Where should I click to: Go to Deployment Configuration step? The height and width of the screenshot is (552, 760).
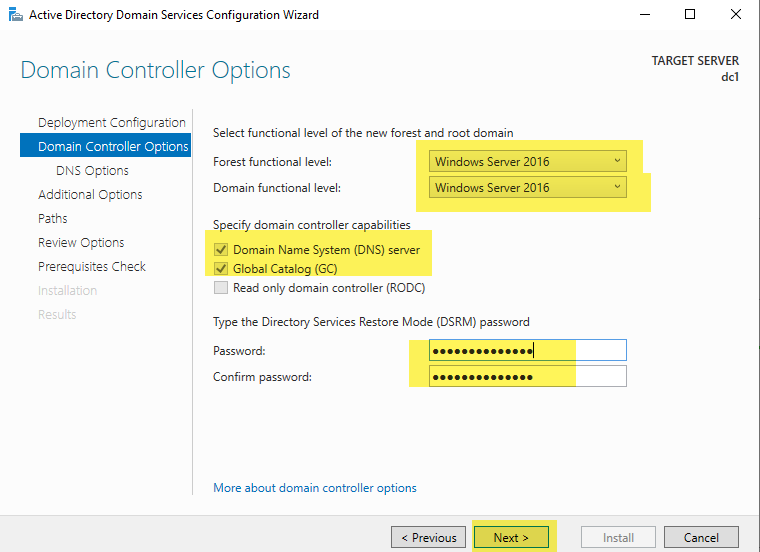click(x=111, y=123)
